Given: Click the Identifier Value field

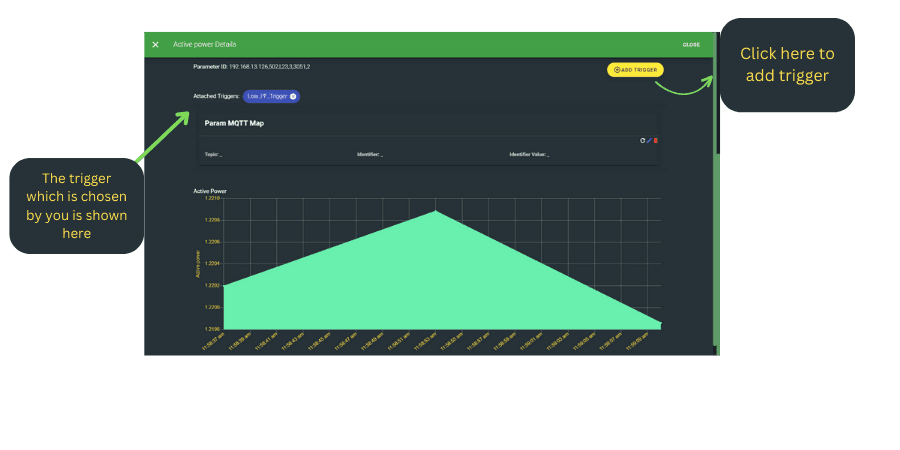Looking at the screenshot, I should (x=529, y=155).
